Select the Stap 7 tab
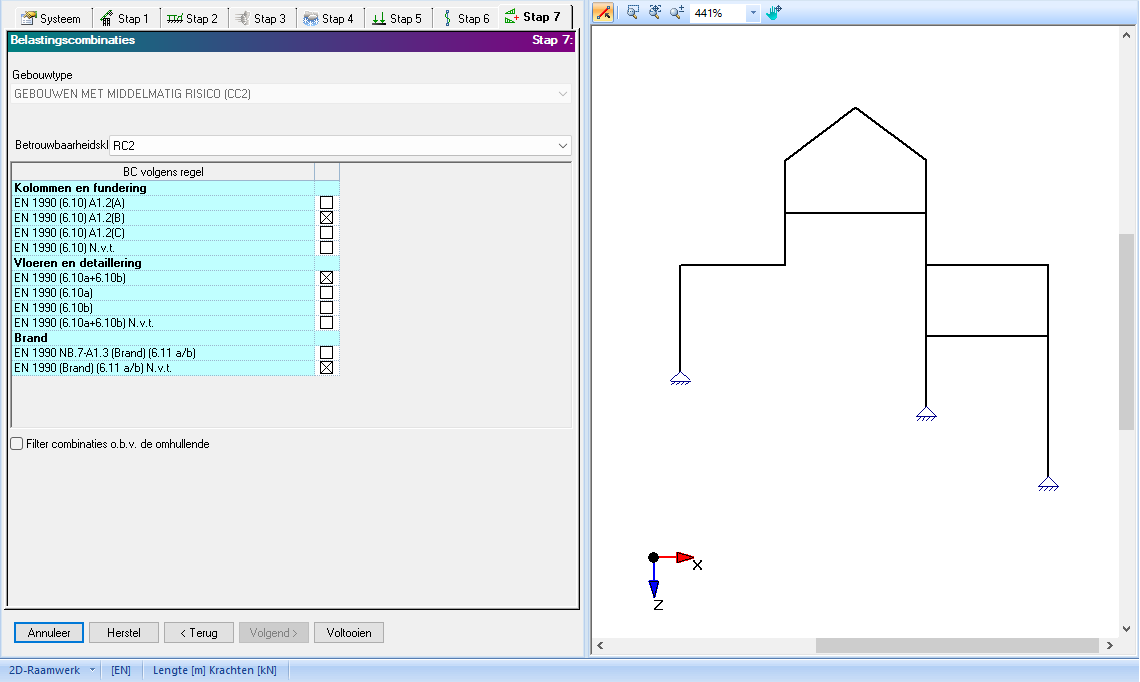Viewport: 1140px width, 682px height. coord(534,17)
